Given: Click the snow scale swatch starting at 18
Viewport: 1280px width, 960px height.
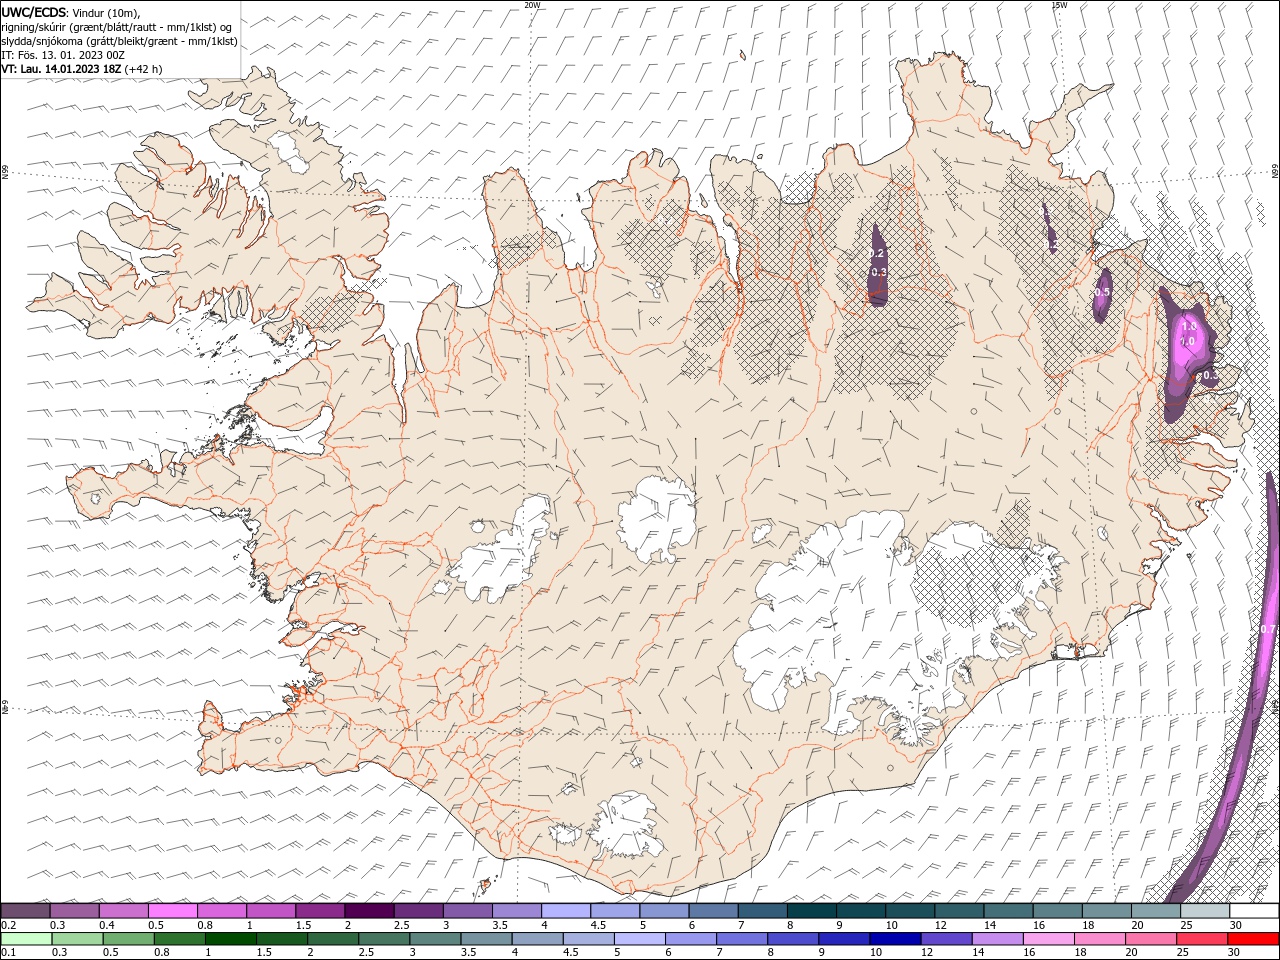Looking at the screenshot, I should click(x=1107, y=911).
